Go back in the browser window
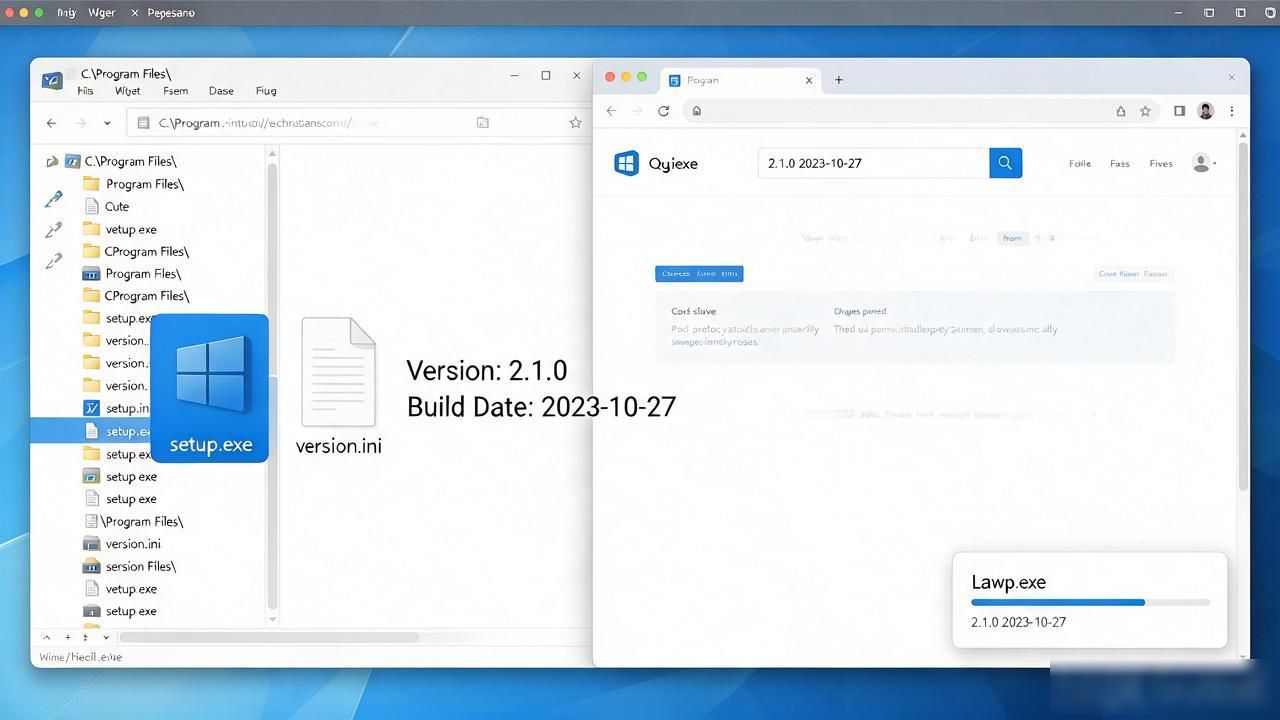Image resolution: width=1280 pixels, height=720 pixels. point(611,111)
